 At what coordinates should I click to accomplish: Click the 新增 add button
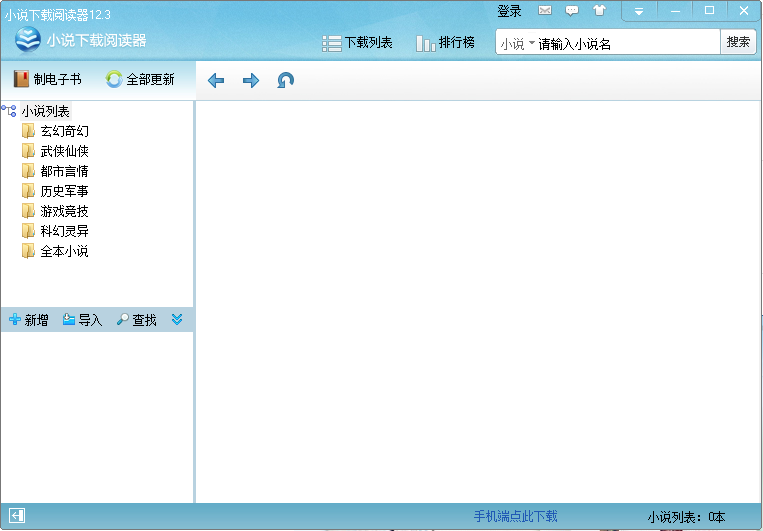pos(29,320)
